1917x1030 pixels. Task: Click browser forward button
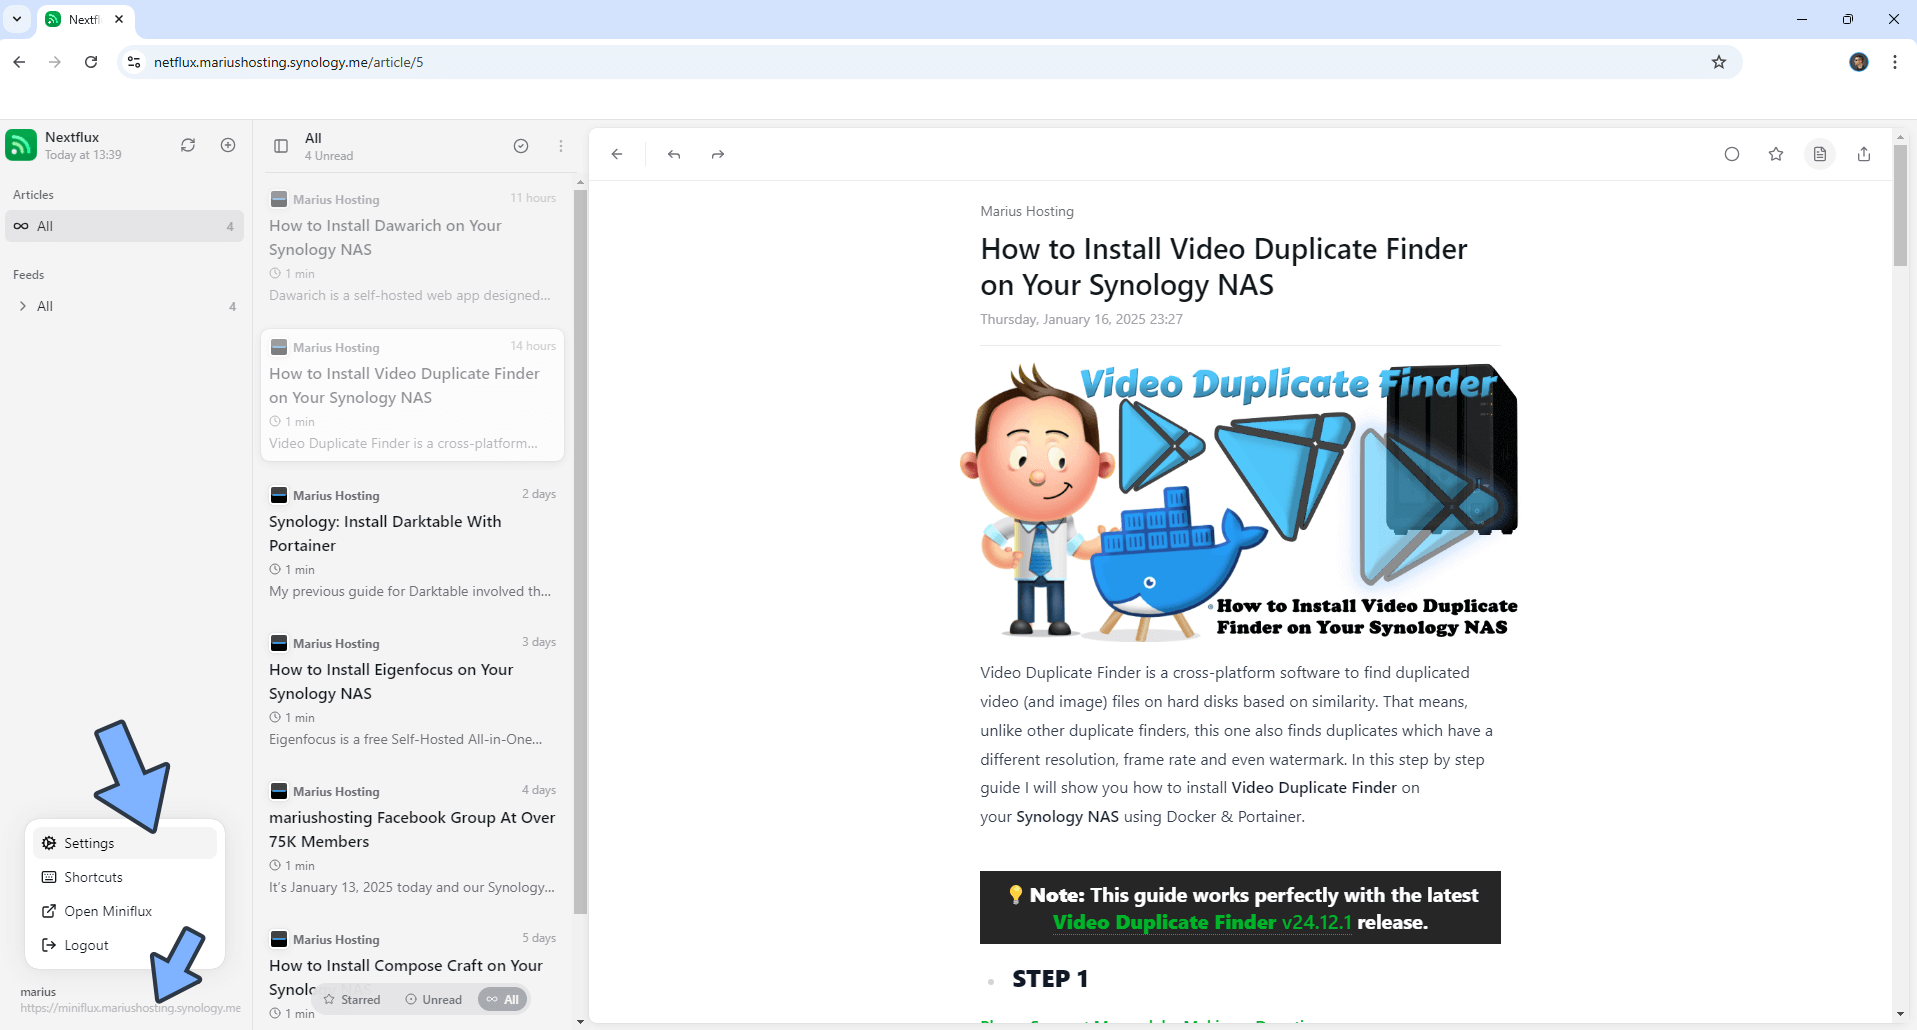click(x=55, y=62)
